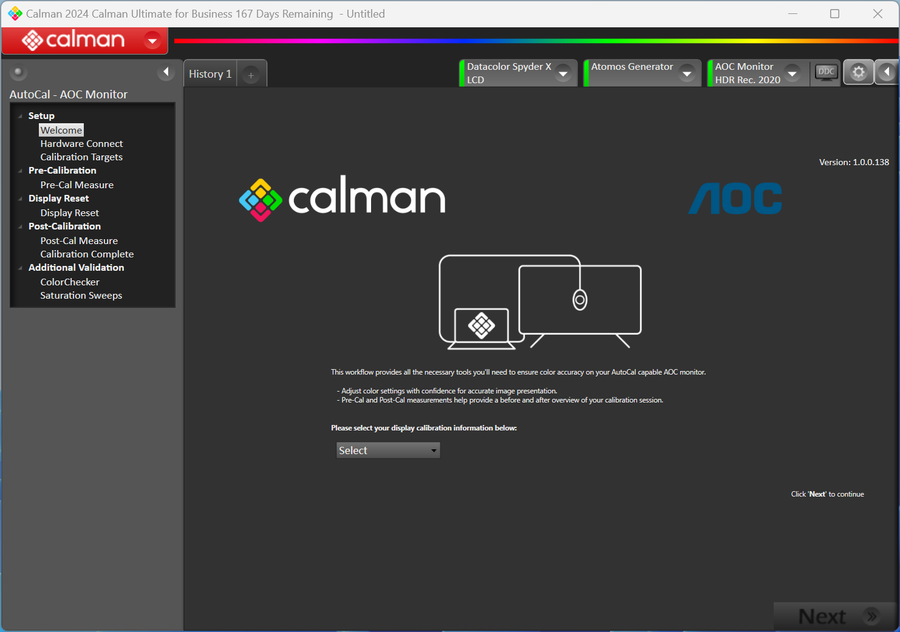Collapse the workflow sidebar with the arrow button

coord(166,72)
